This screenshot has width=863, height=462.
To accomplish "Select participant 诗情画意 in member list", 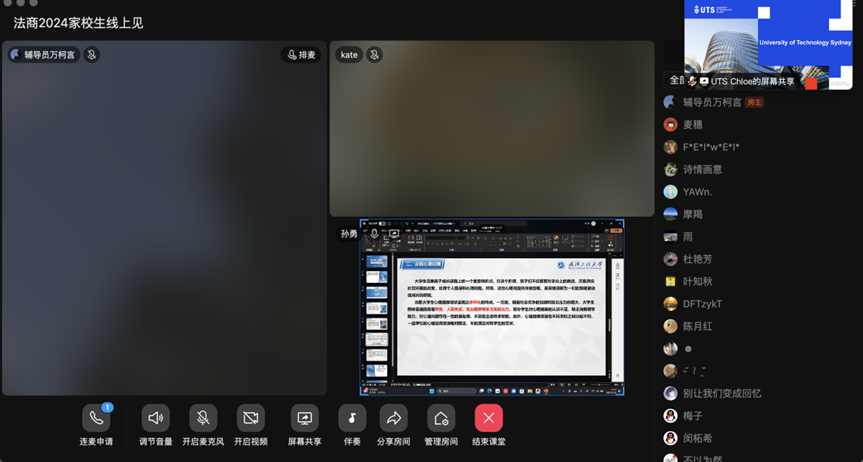I will 702,170.
